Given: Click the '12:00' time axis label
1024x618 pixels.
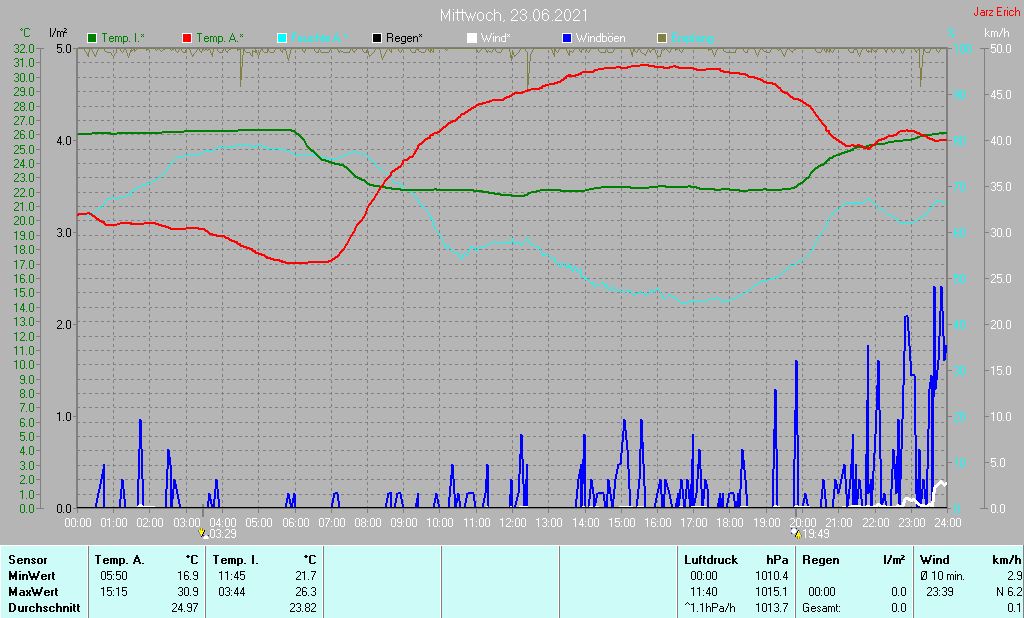Looking at the screenshot, I should point(513,523).
